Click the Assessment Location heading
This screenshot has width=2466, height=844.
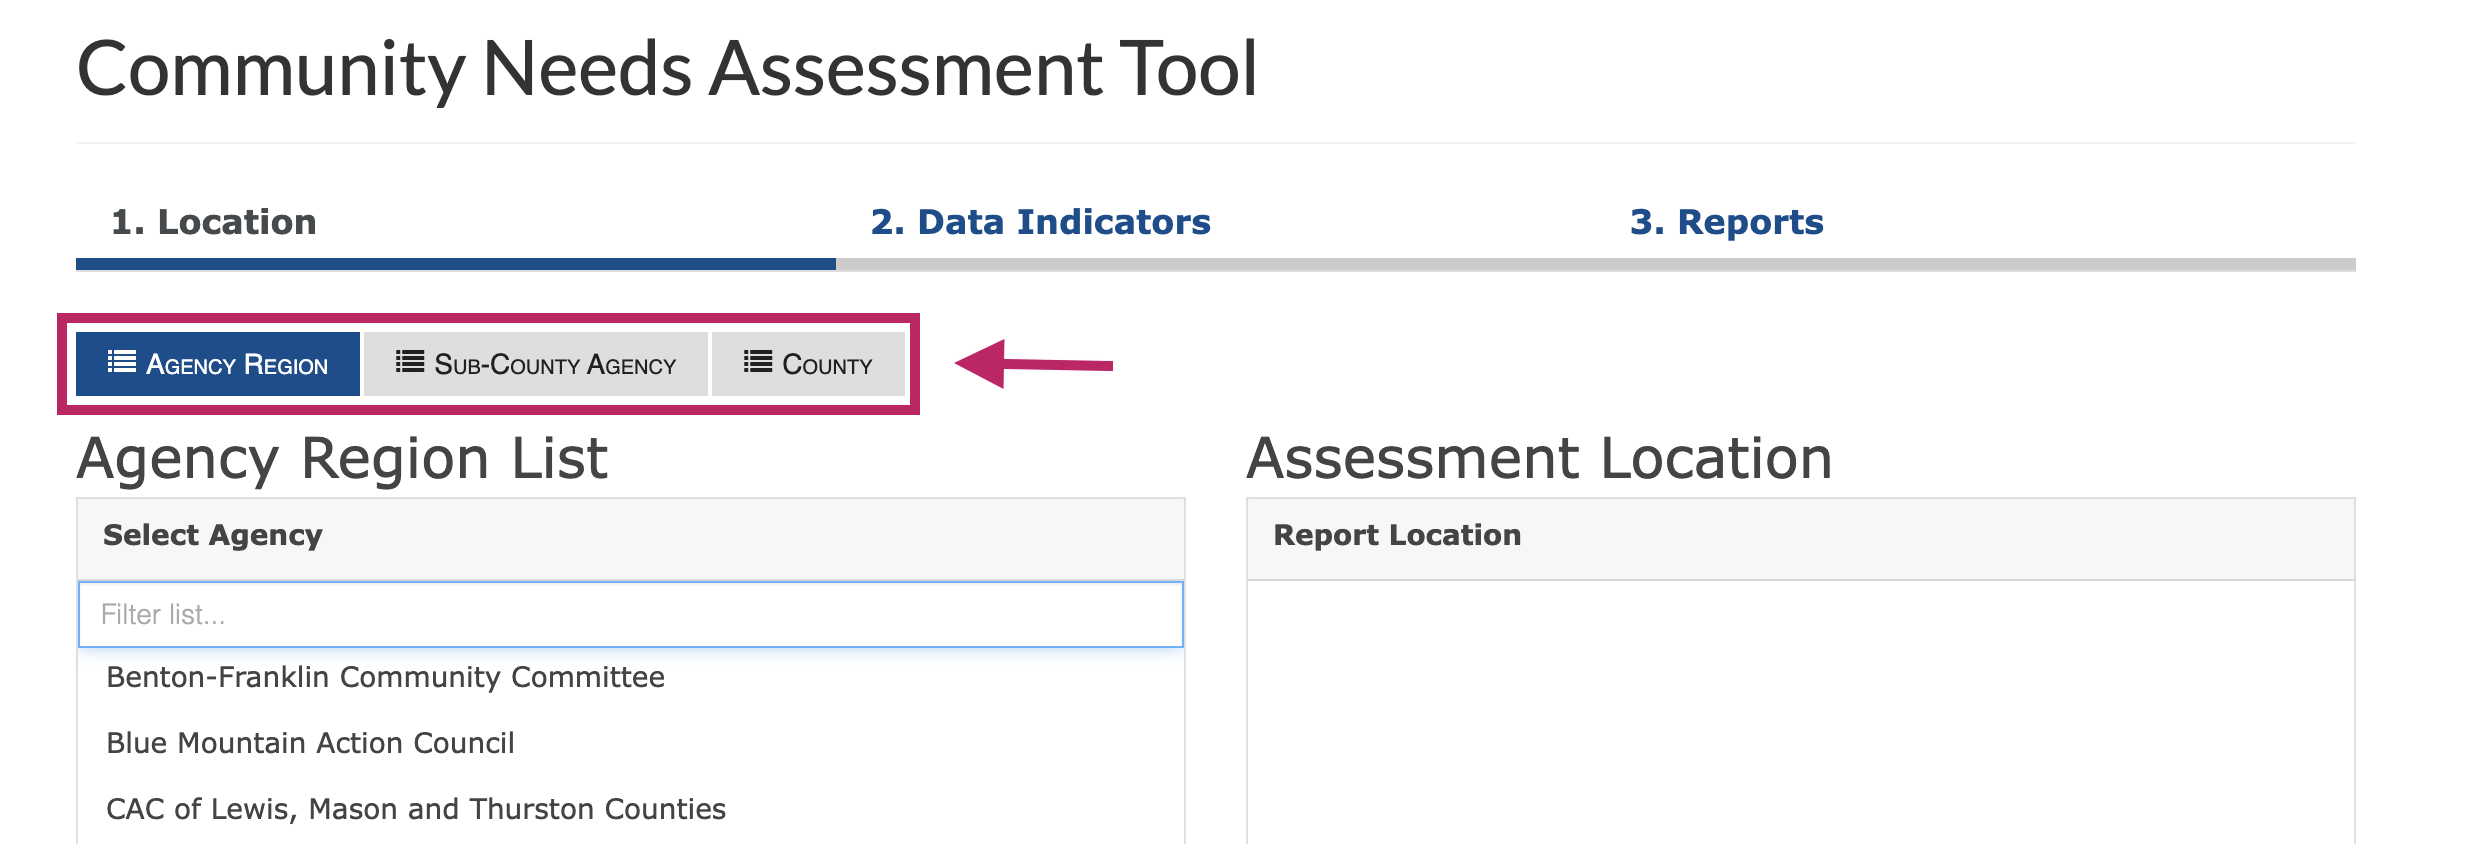pyautogui.click(x=1539, y=459)
